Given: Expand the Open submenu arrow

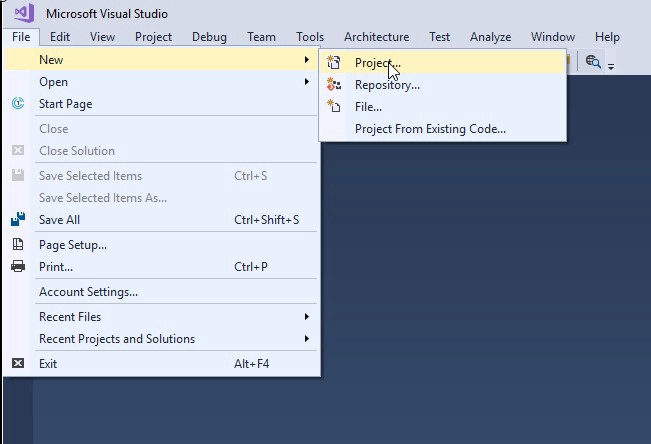Looking at the screenshot, I should pos(306,81).
